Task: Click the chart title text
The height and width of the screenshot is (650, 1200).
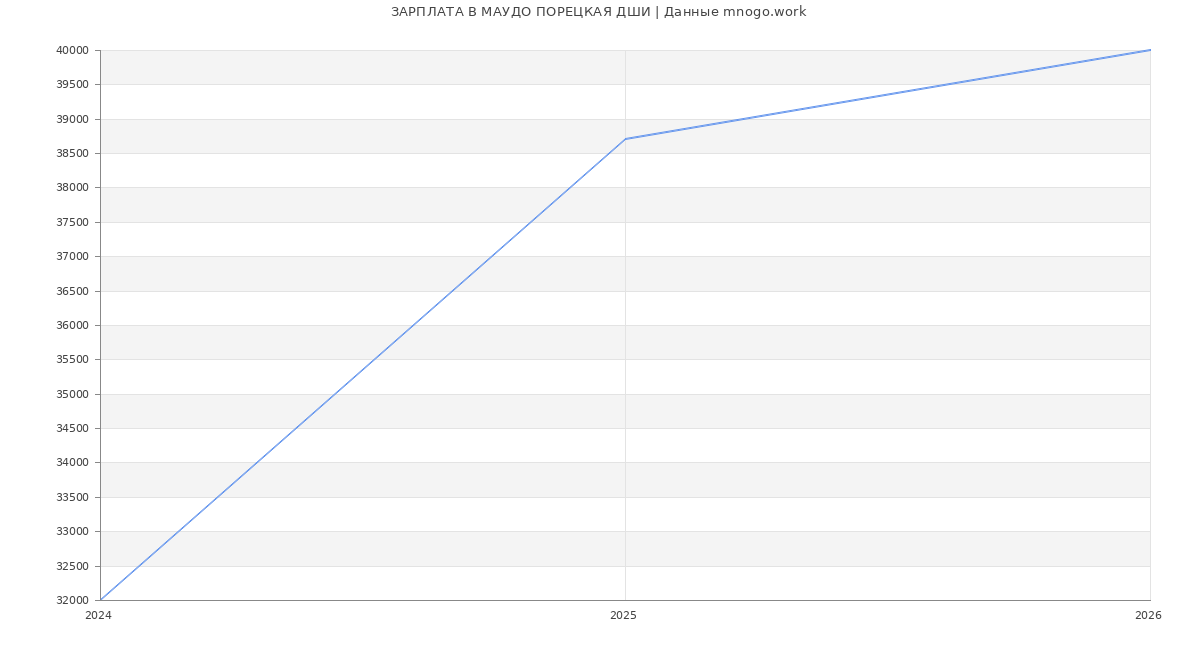Action: coord(598,12)
